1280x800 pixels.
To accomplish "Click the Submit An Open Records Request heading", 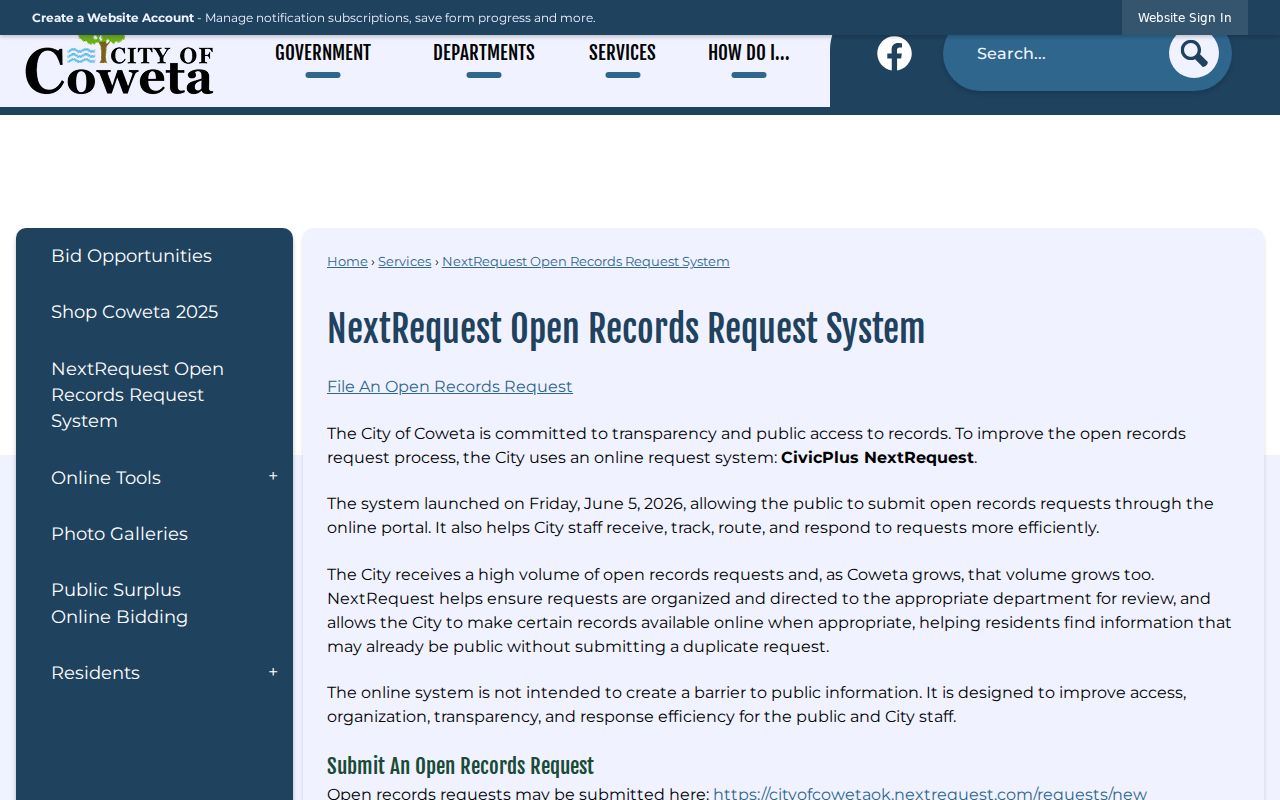I will point(460,766).
